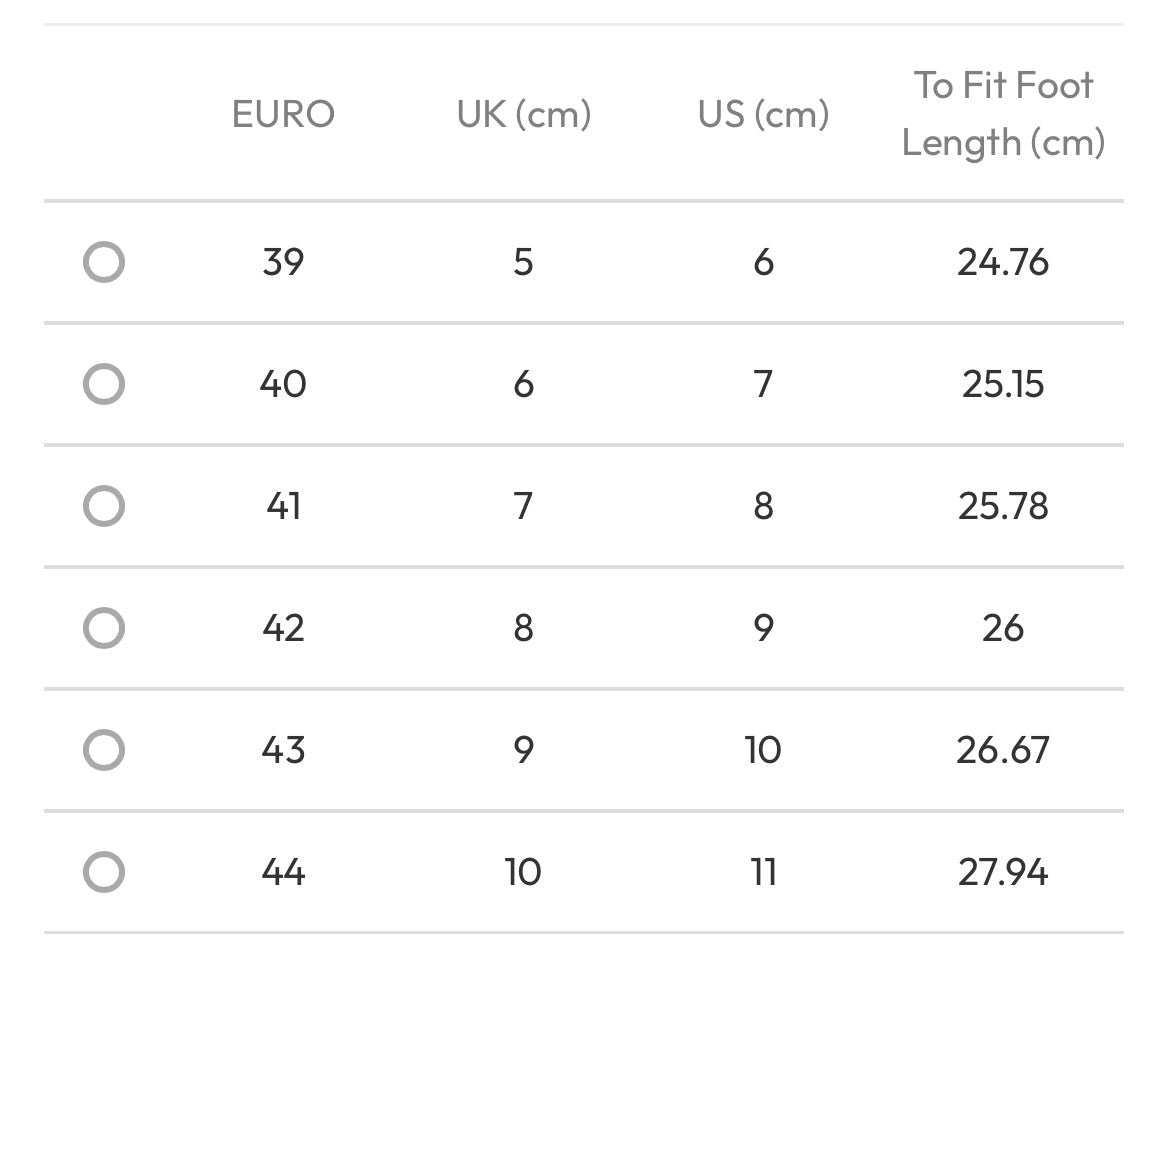The image size is (1169, 1166).
Task: Click the UK (cm) column header
Action: click(x=523, y=114)
